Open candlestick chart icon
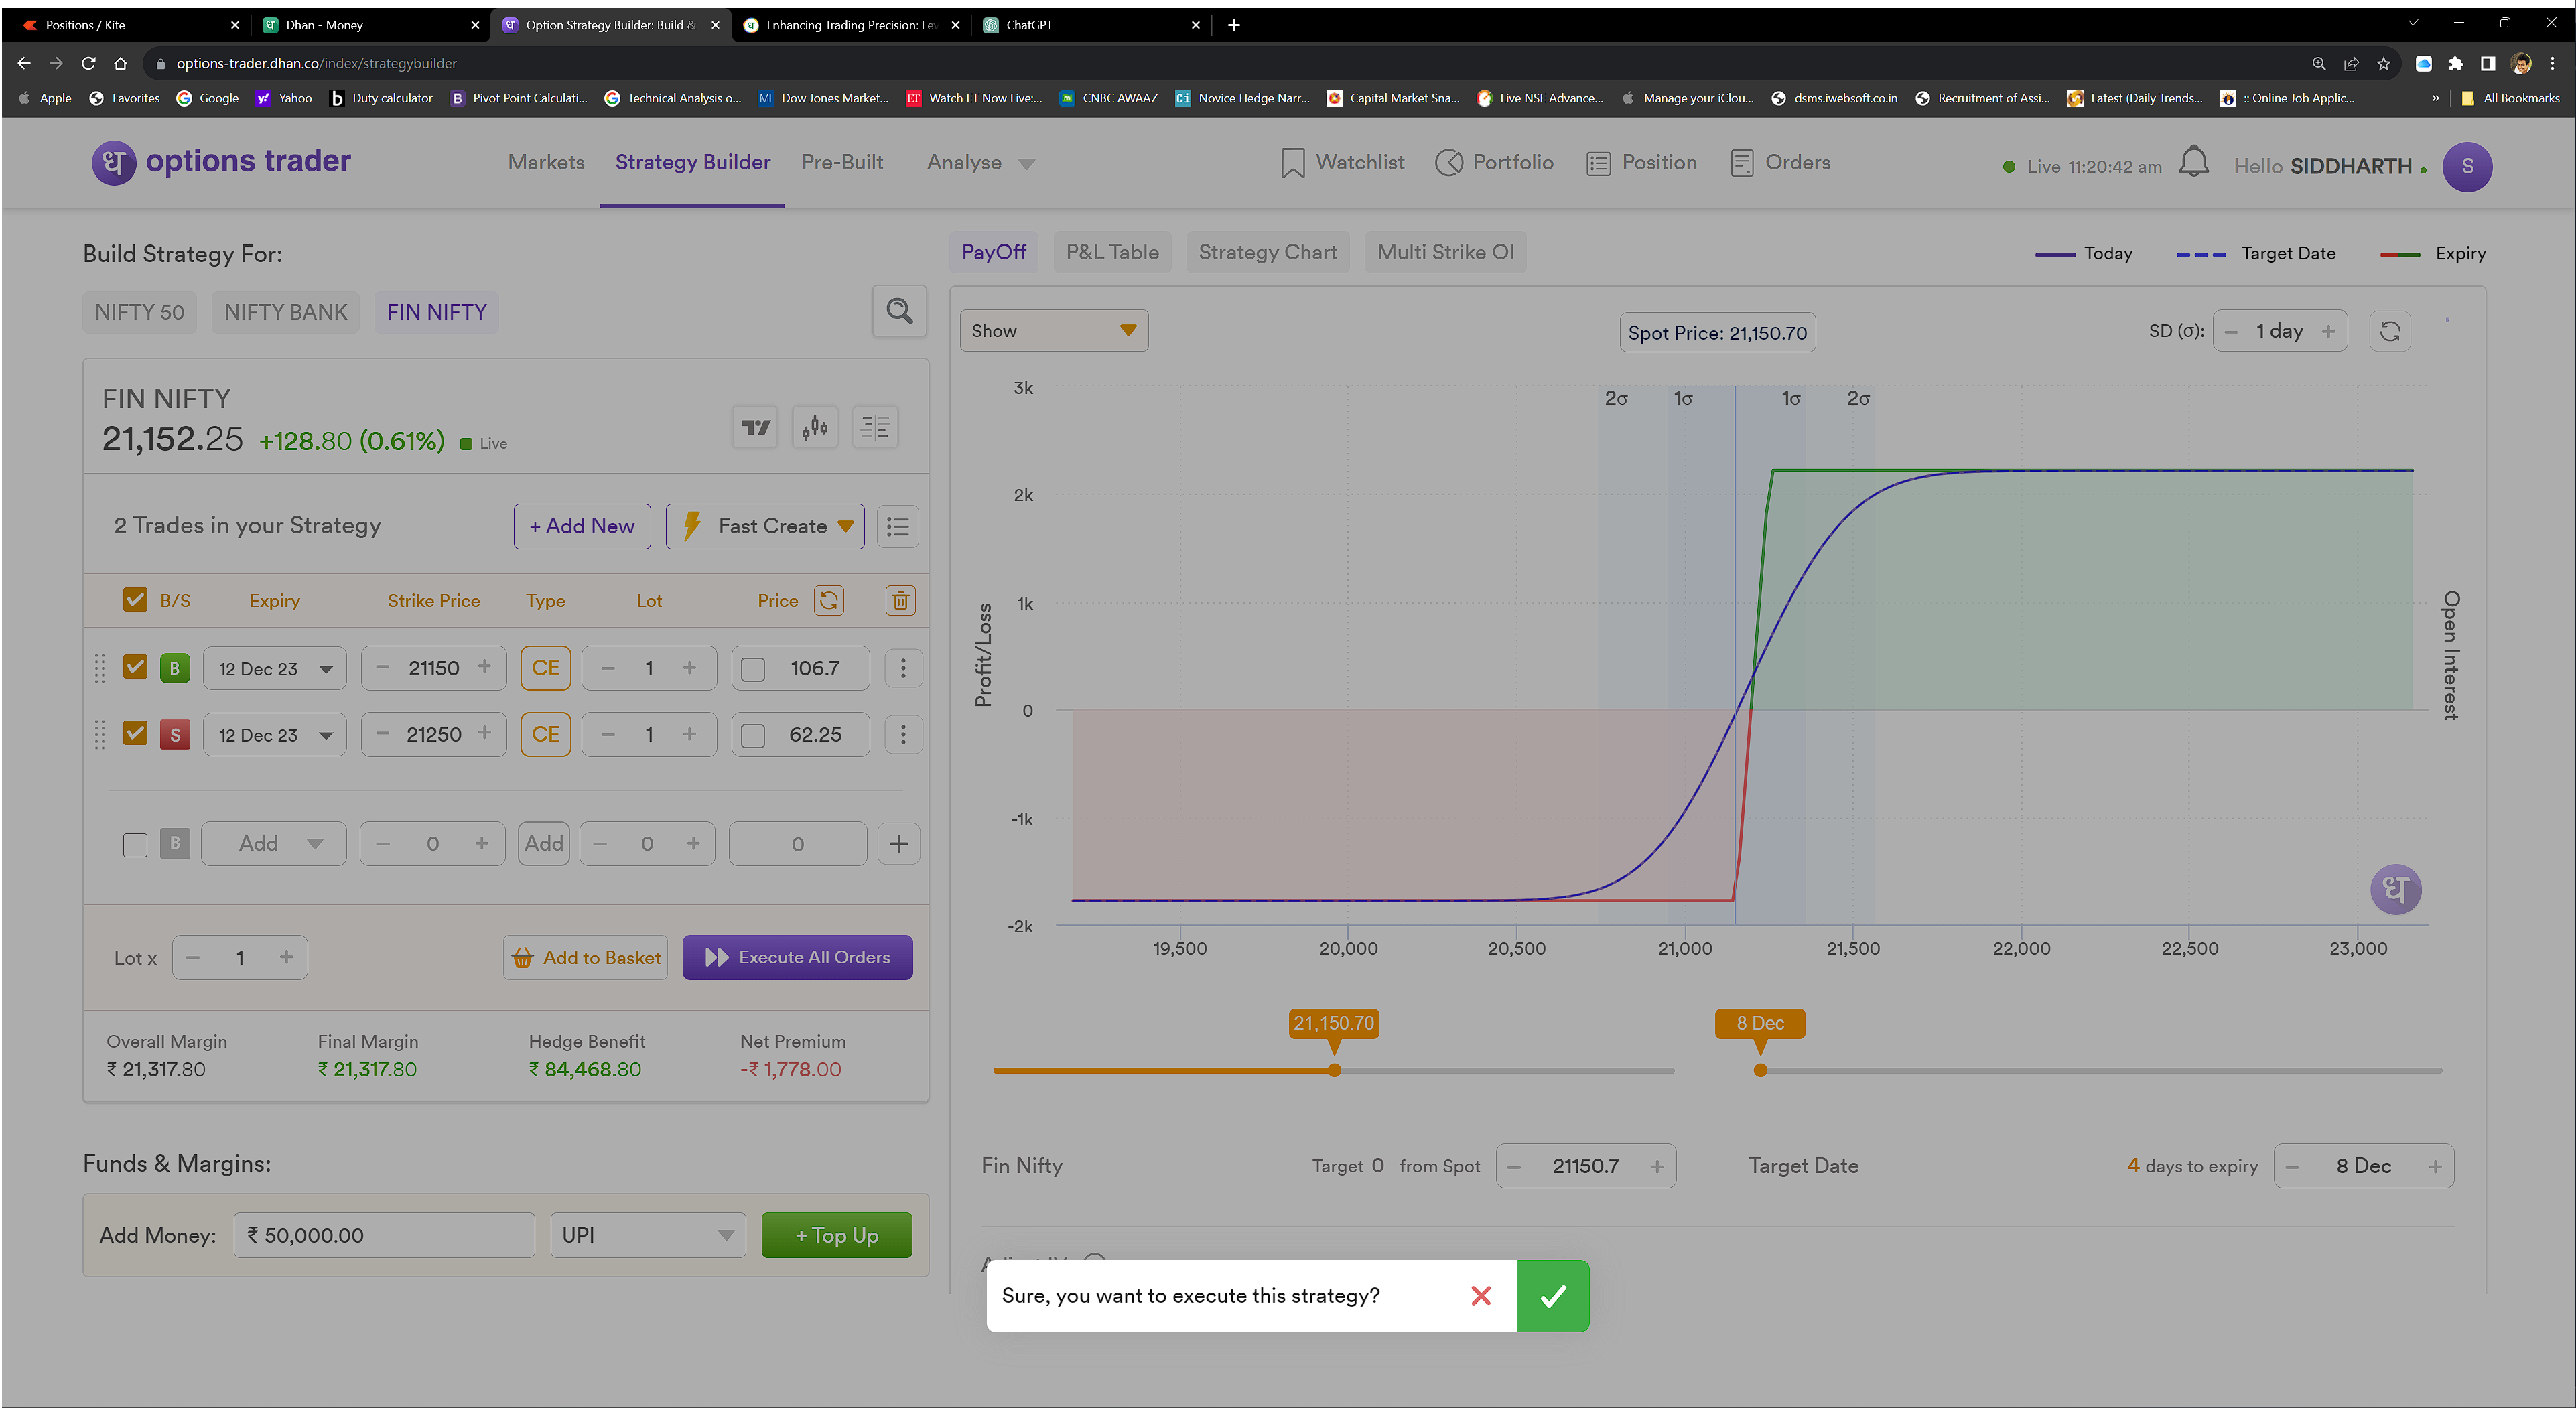The height and width of the screenshot is (1408, 2576). click(x=815, y=428)
